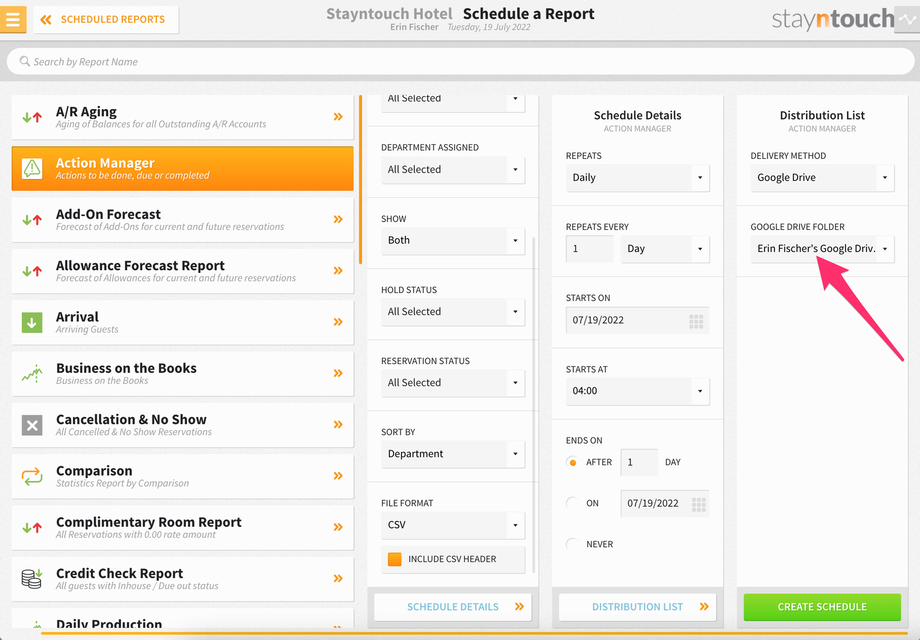
Task: Open the Show dropdown set to Both
Action: (x=453, y=241)
